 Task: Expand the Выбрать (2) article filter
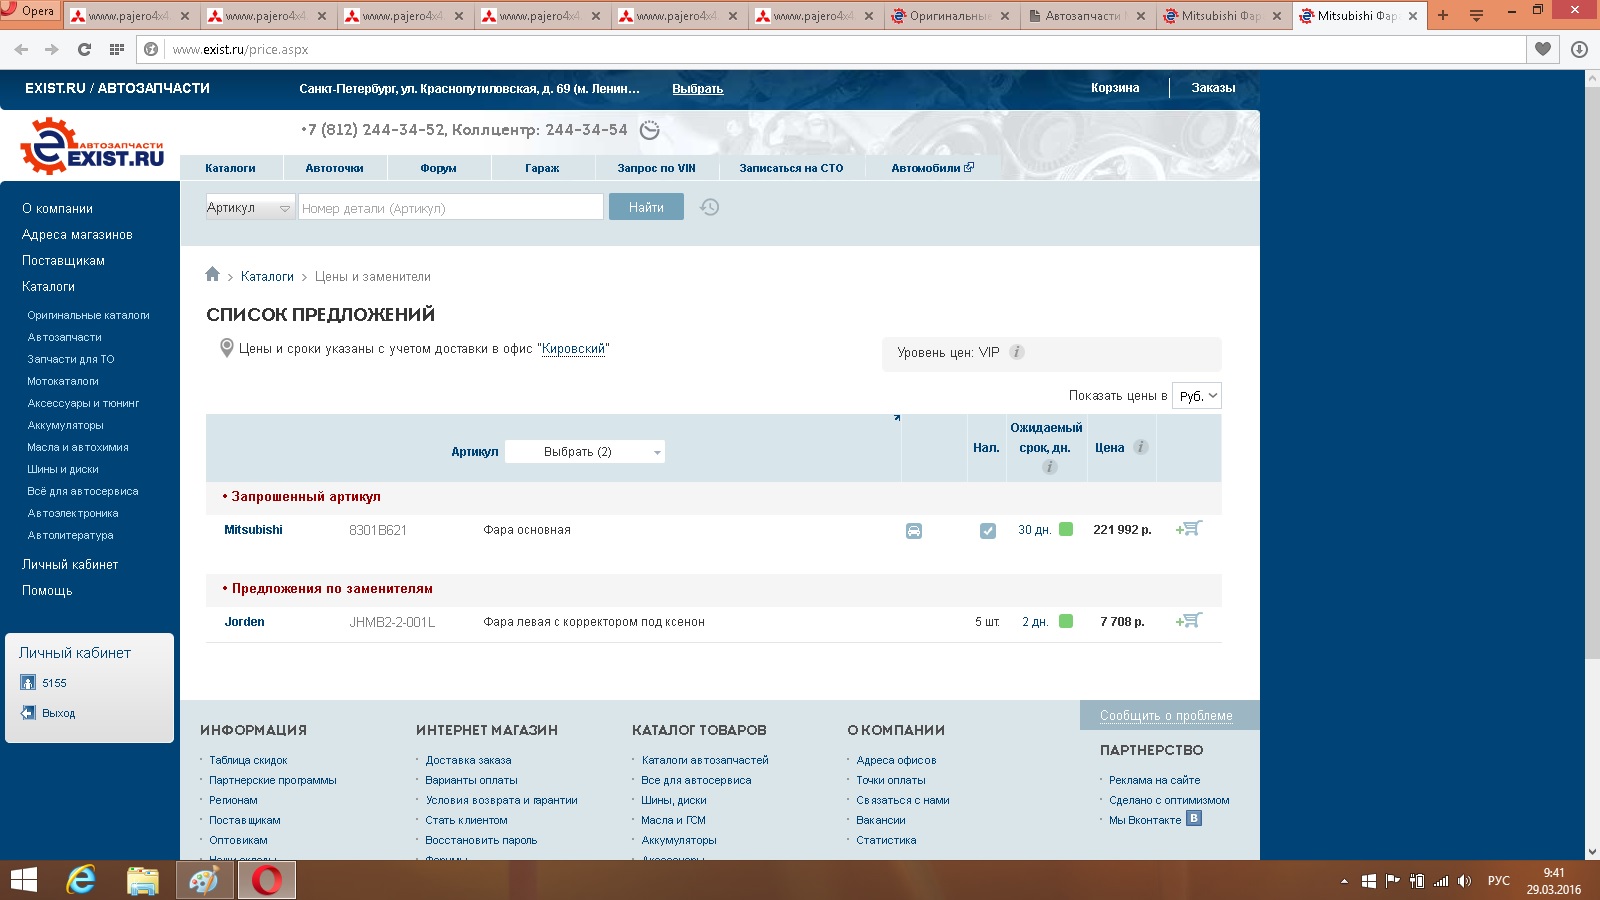click(585, 452)
